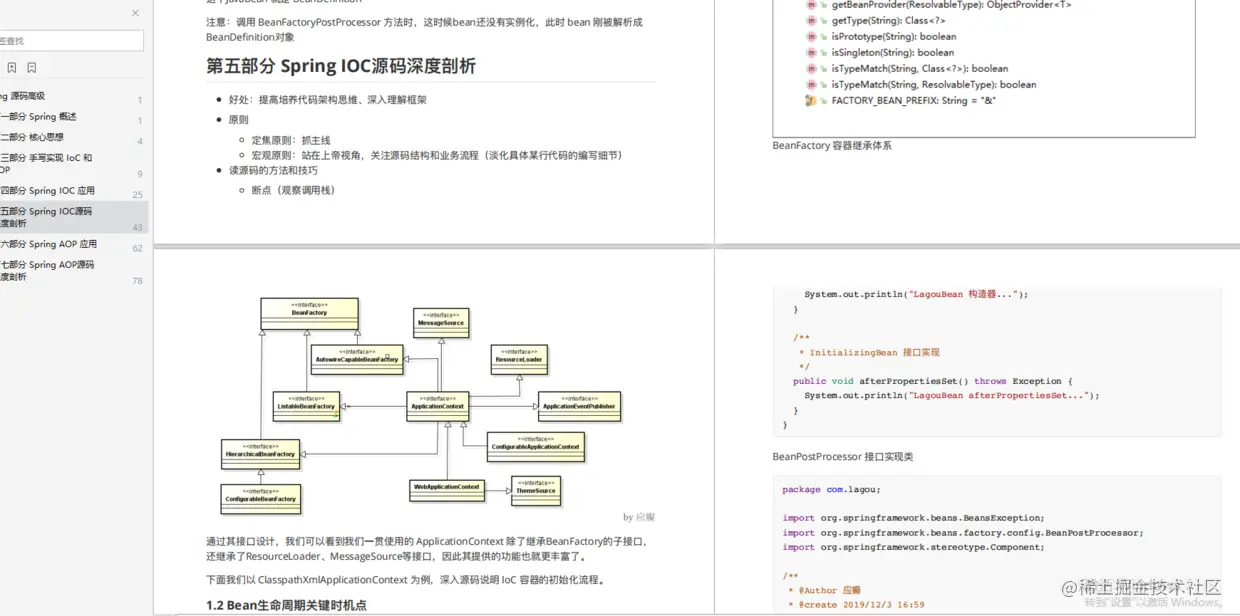Click the BeanFactory interface box in diagram
The width and height of the screenshot is (1240, 616).
click(309, 313)
